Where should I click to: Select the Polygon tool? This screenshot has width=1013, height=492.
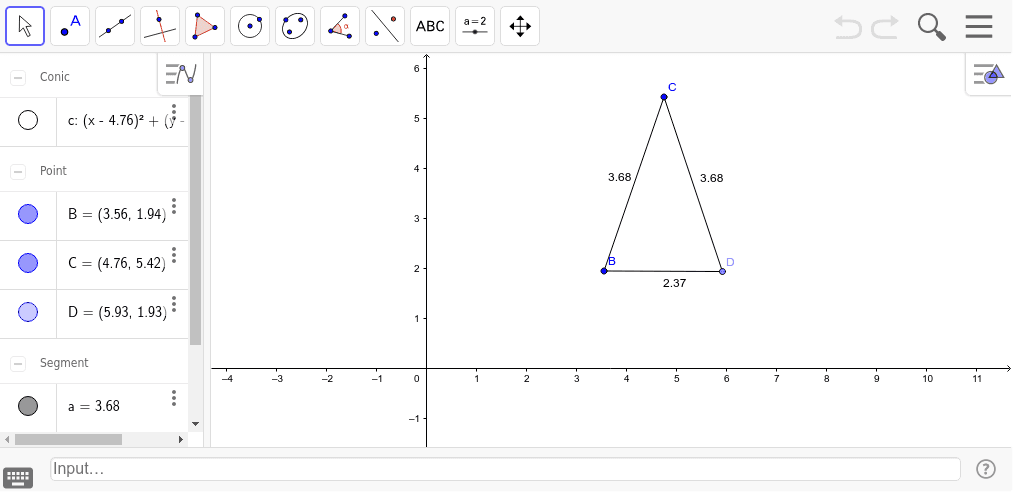pyautogui.click(x=205, y=26)
